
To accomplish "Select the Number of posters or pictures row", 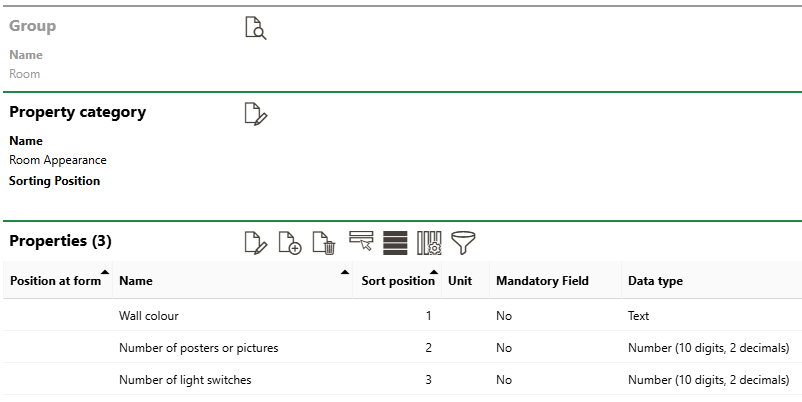I will pos(402,348).
